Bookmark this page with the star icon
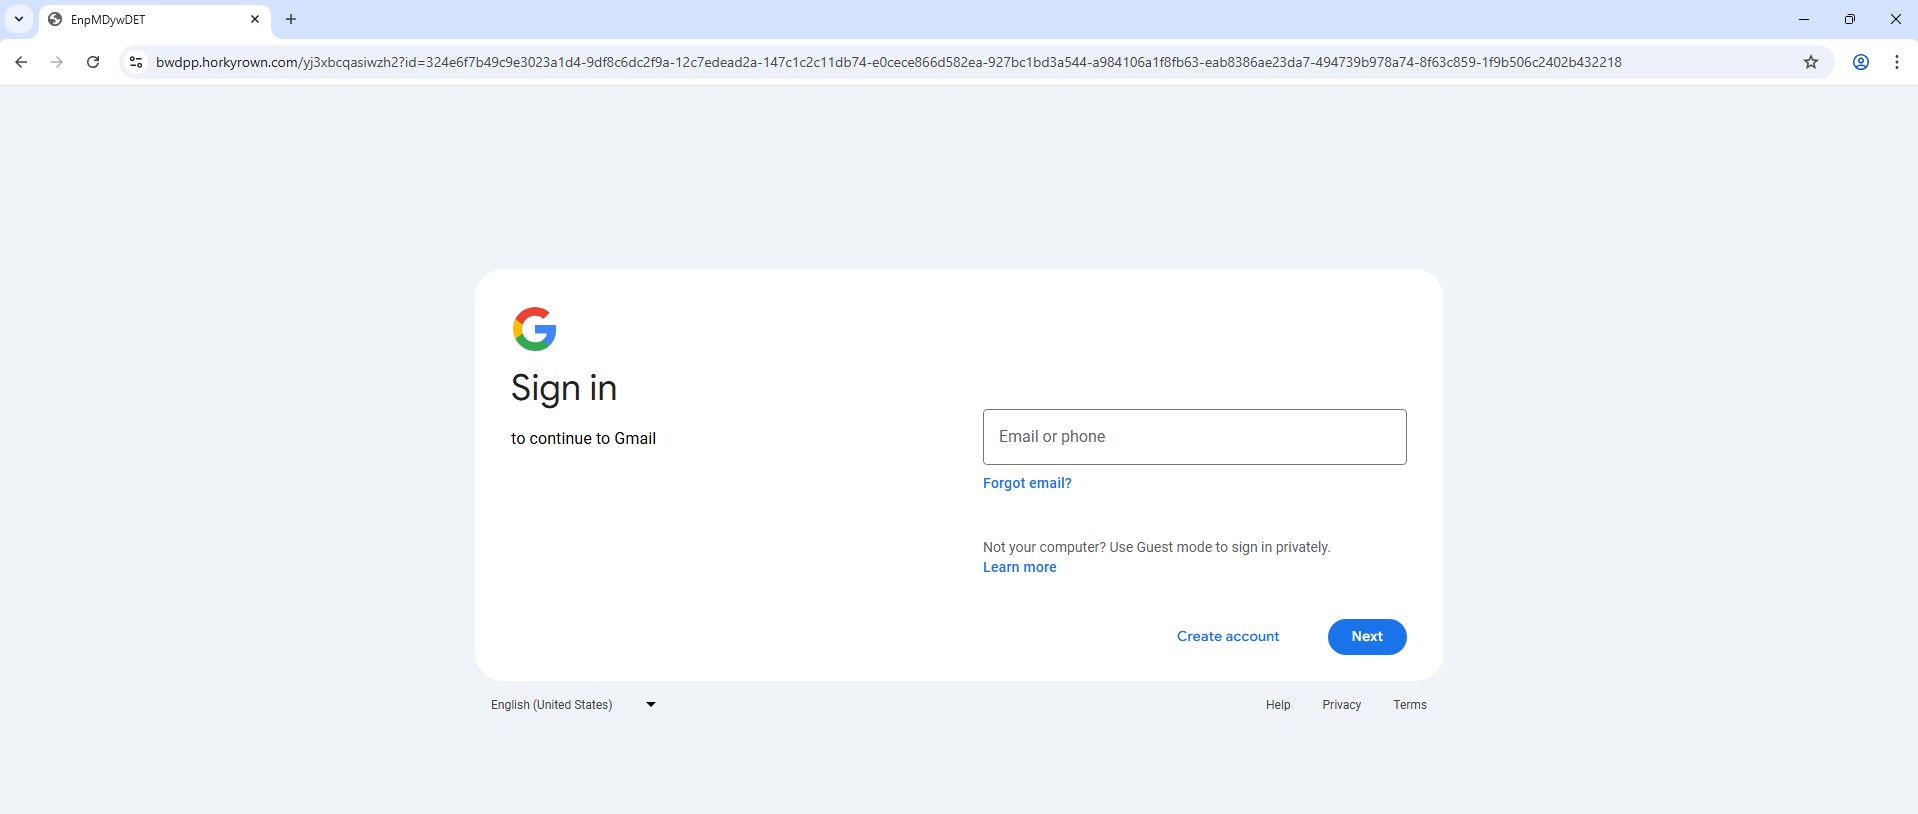1918x814 pixels. (1810, 62)
